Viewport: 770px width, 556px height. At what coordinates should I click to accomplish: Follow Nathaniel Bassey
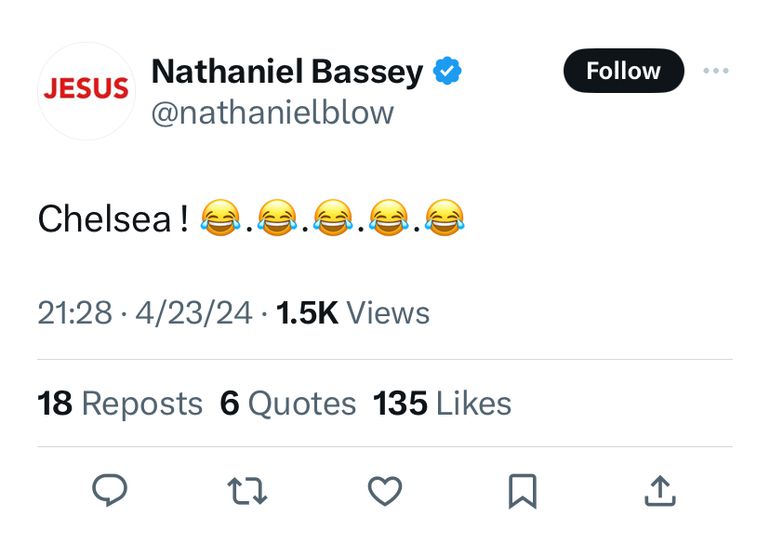pos(623,71)
